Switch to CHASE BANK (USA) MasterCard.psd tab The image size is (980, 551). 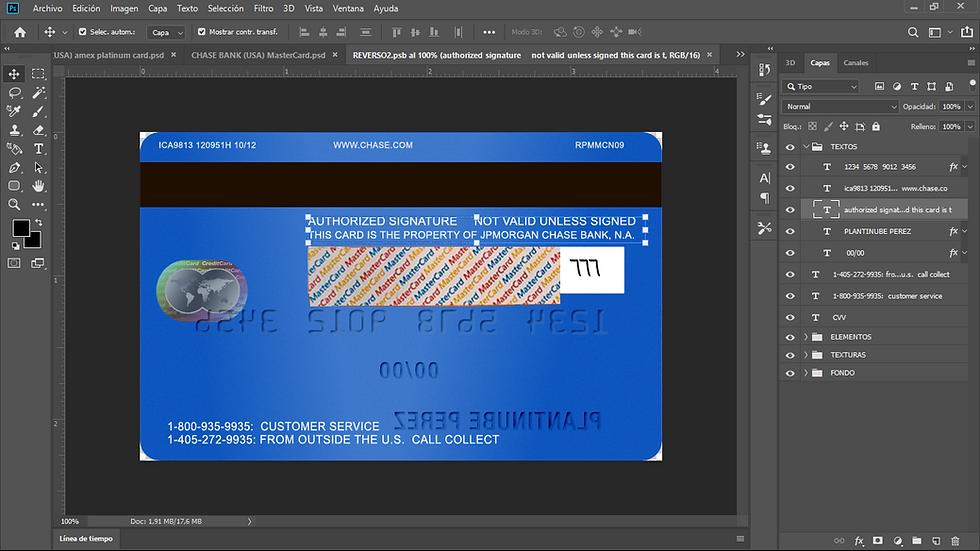[258, 55]
